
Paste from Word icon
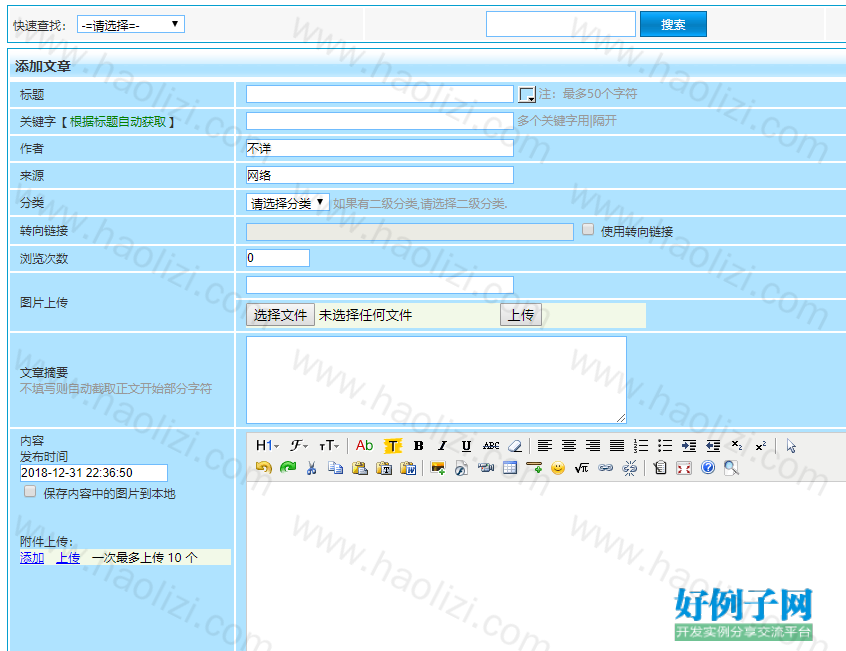[408, 468]
